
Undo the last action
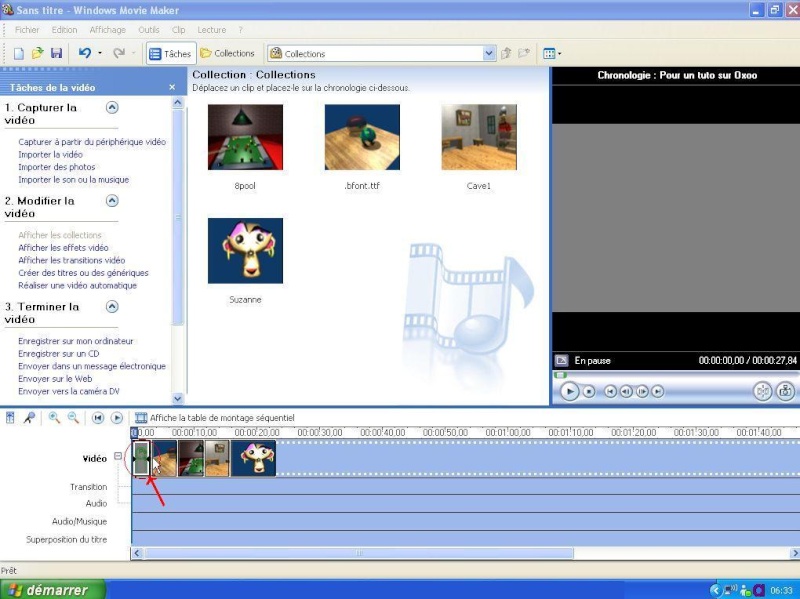coord(85,53)
